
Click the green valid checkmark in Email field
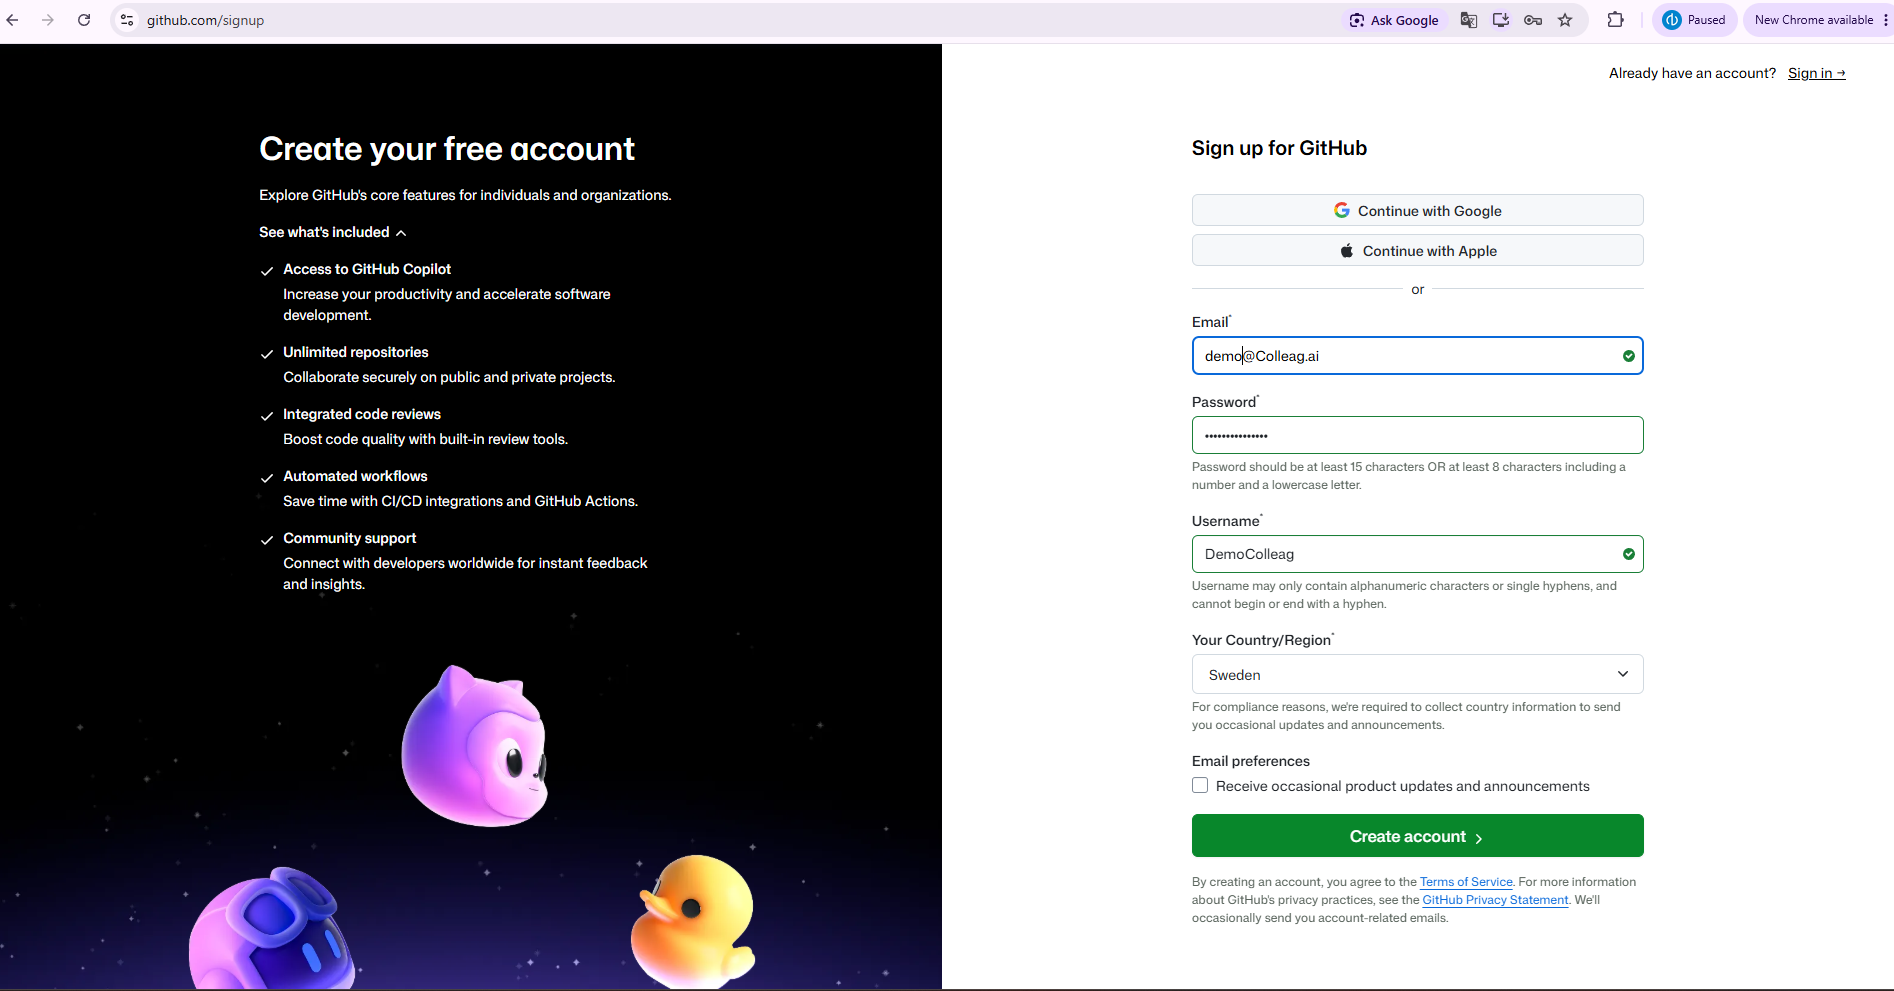[x=1629, y=356]
